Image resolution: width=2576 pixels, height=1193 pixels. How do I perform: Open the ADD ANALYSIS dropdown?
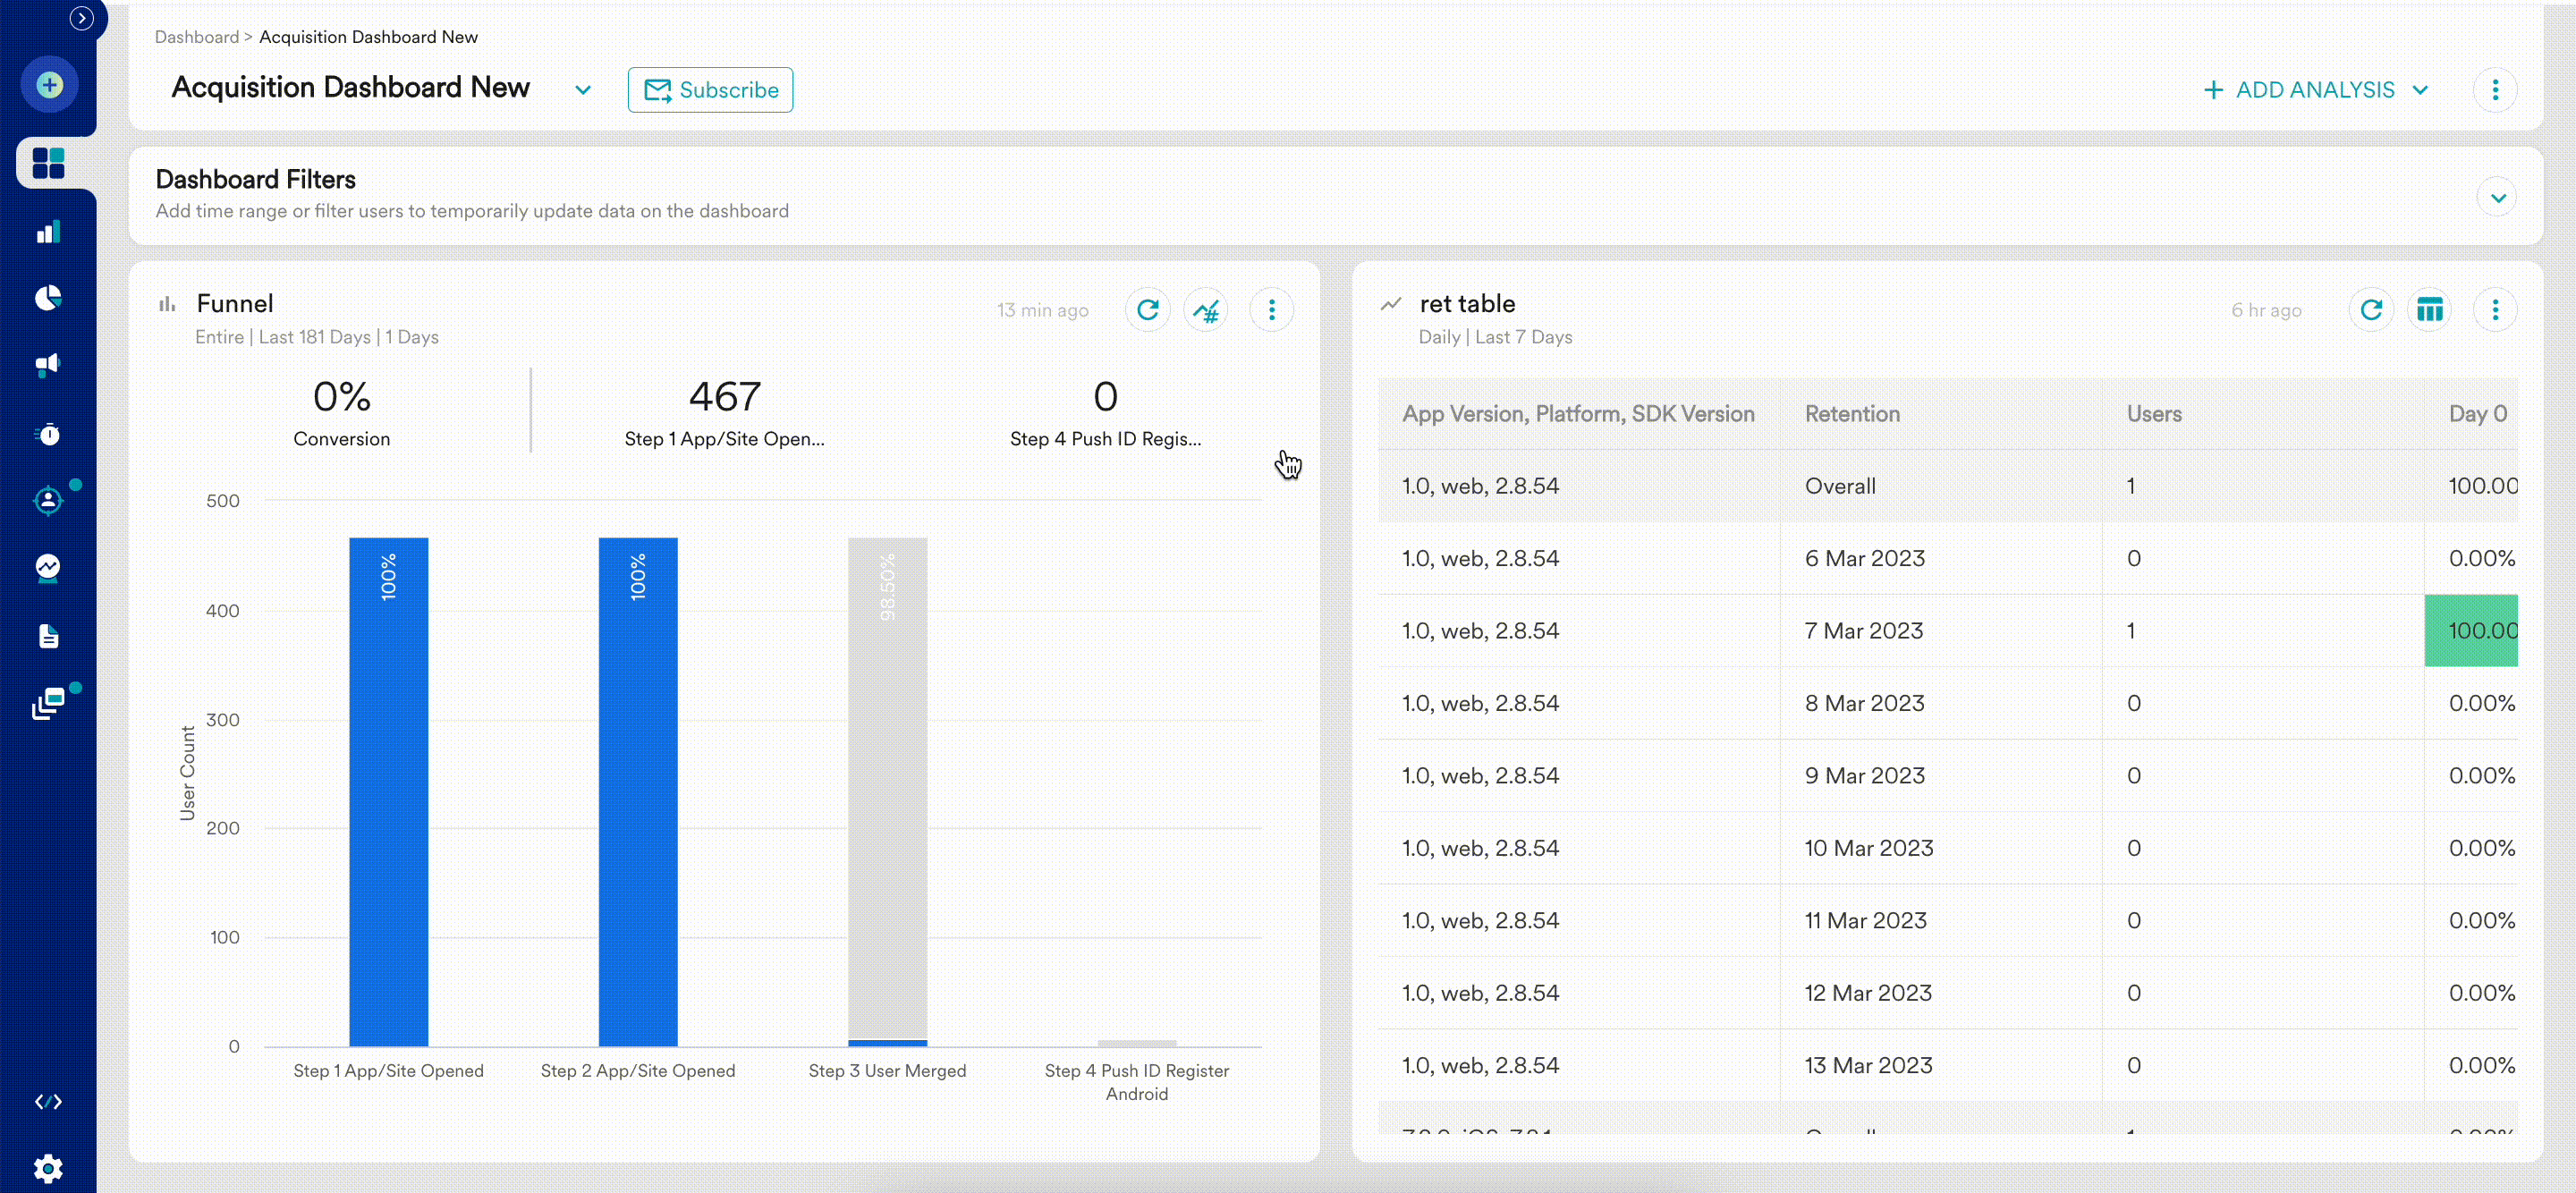[2316, 90]
